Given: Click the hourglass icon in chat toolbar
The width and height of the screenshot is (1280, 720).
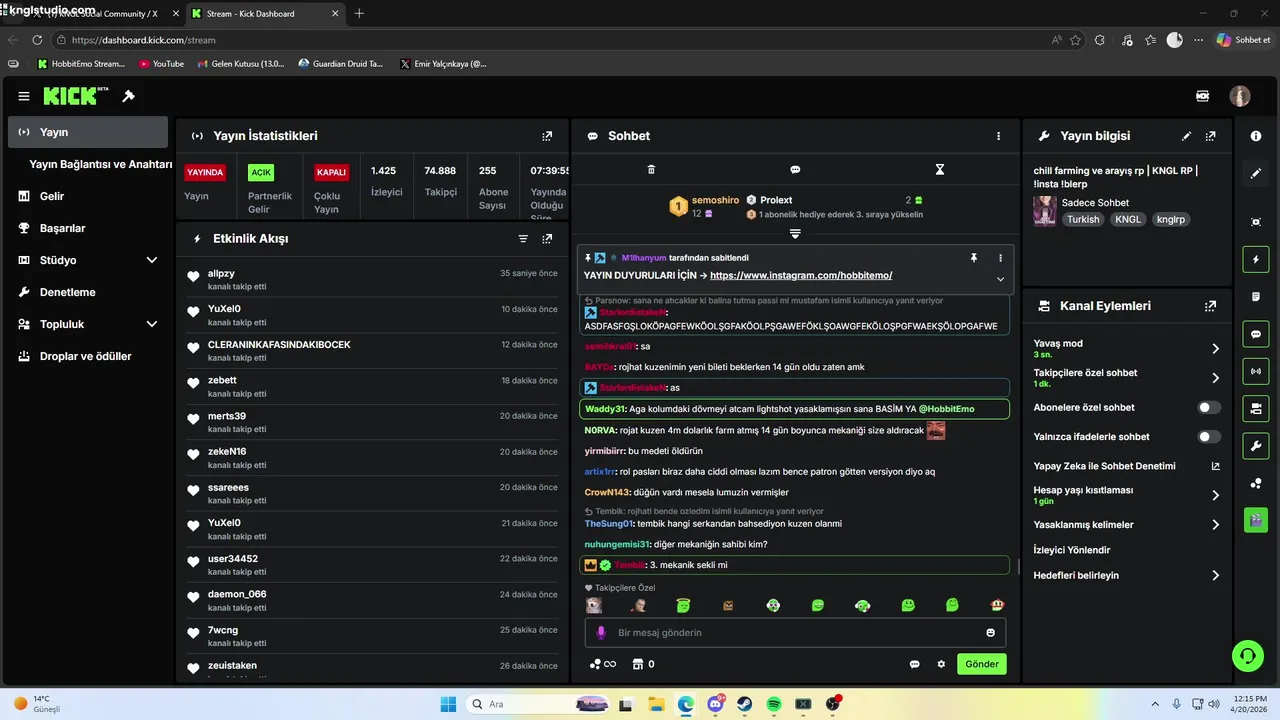Looking at the screenshot, I should [939, 170].
